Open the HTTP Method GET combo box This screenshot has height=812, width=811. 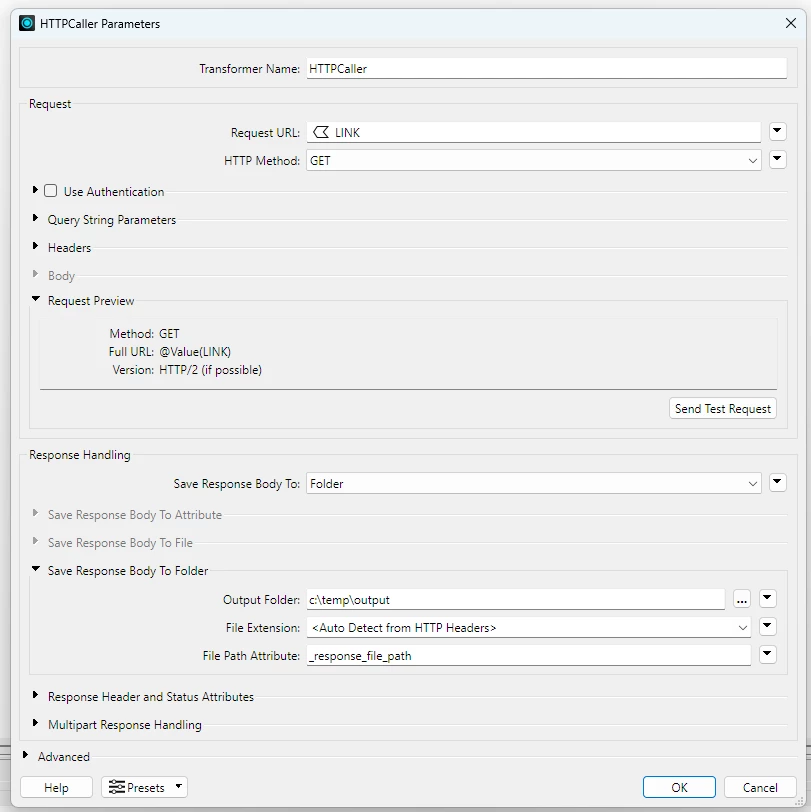[533, 161]
